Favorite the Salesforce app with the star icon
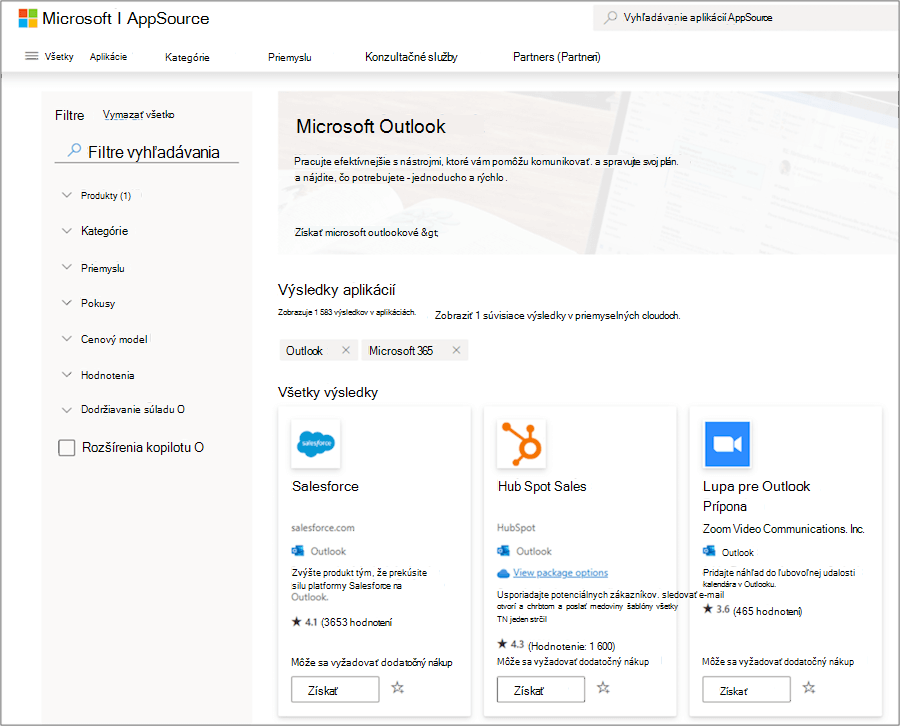 coord(398,688)
